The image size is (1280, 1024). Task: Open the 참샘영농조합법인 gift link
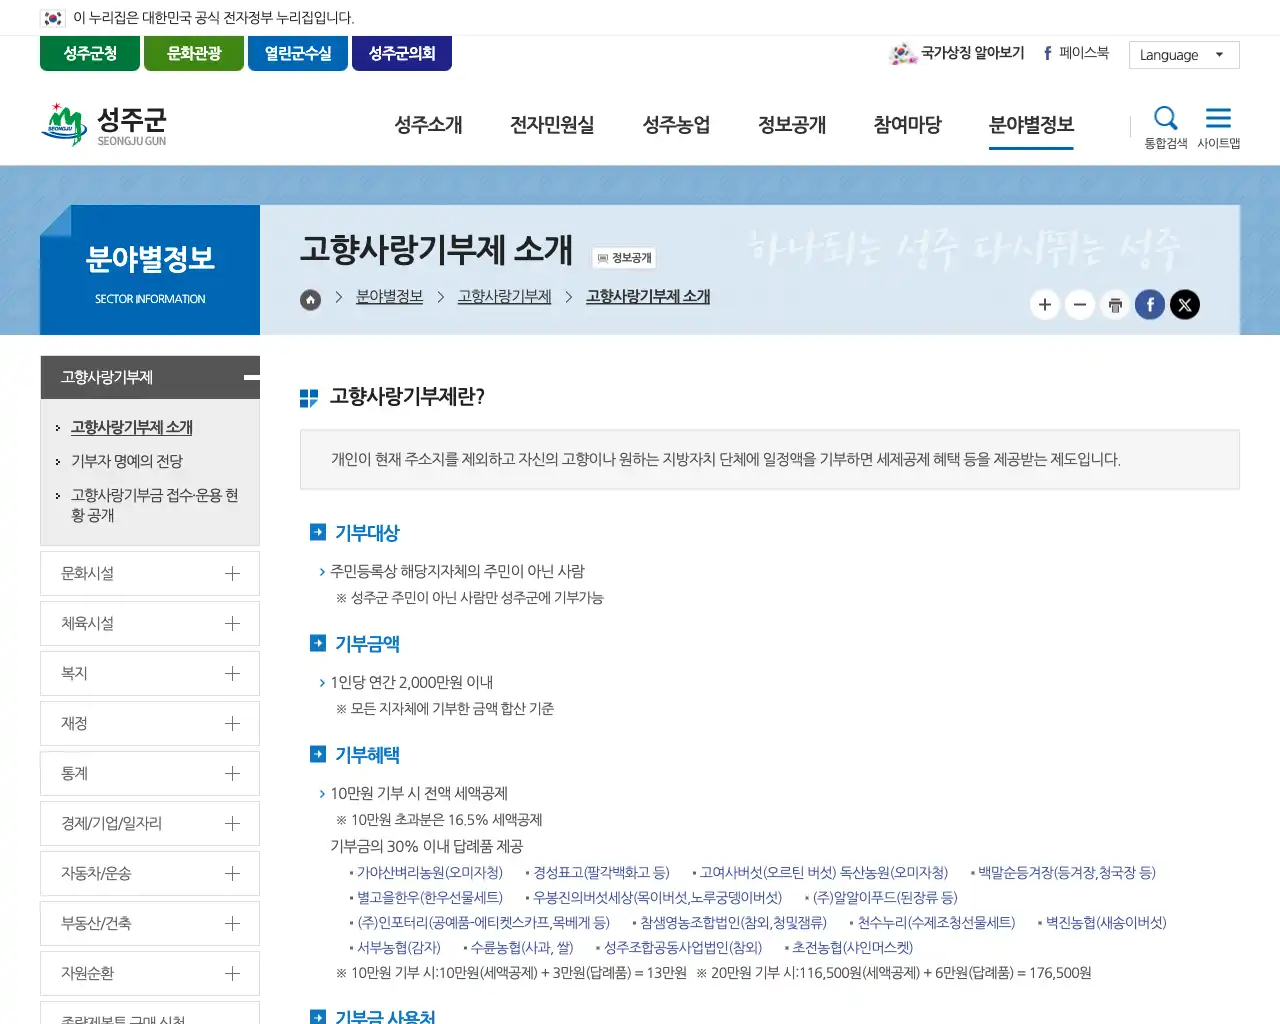point(733,923)
